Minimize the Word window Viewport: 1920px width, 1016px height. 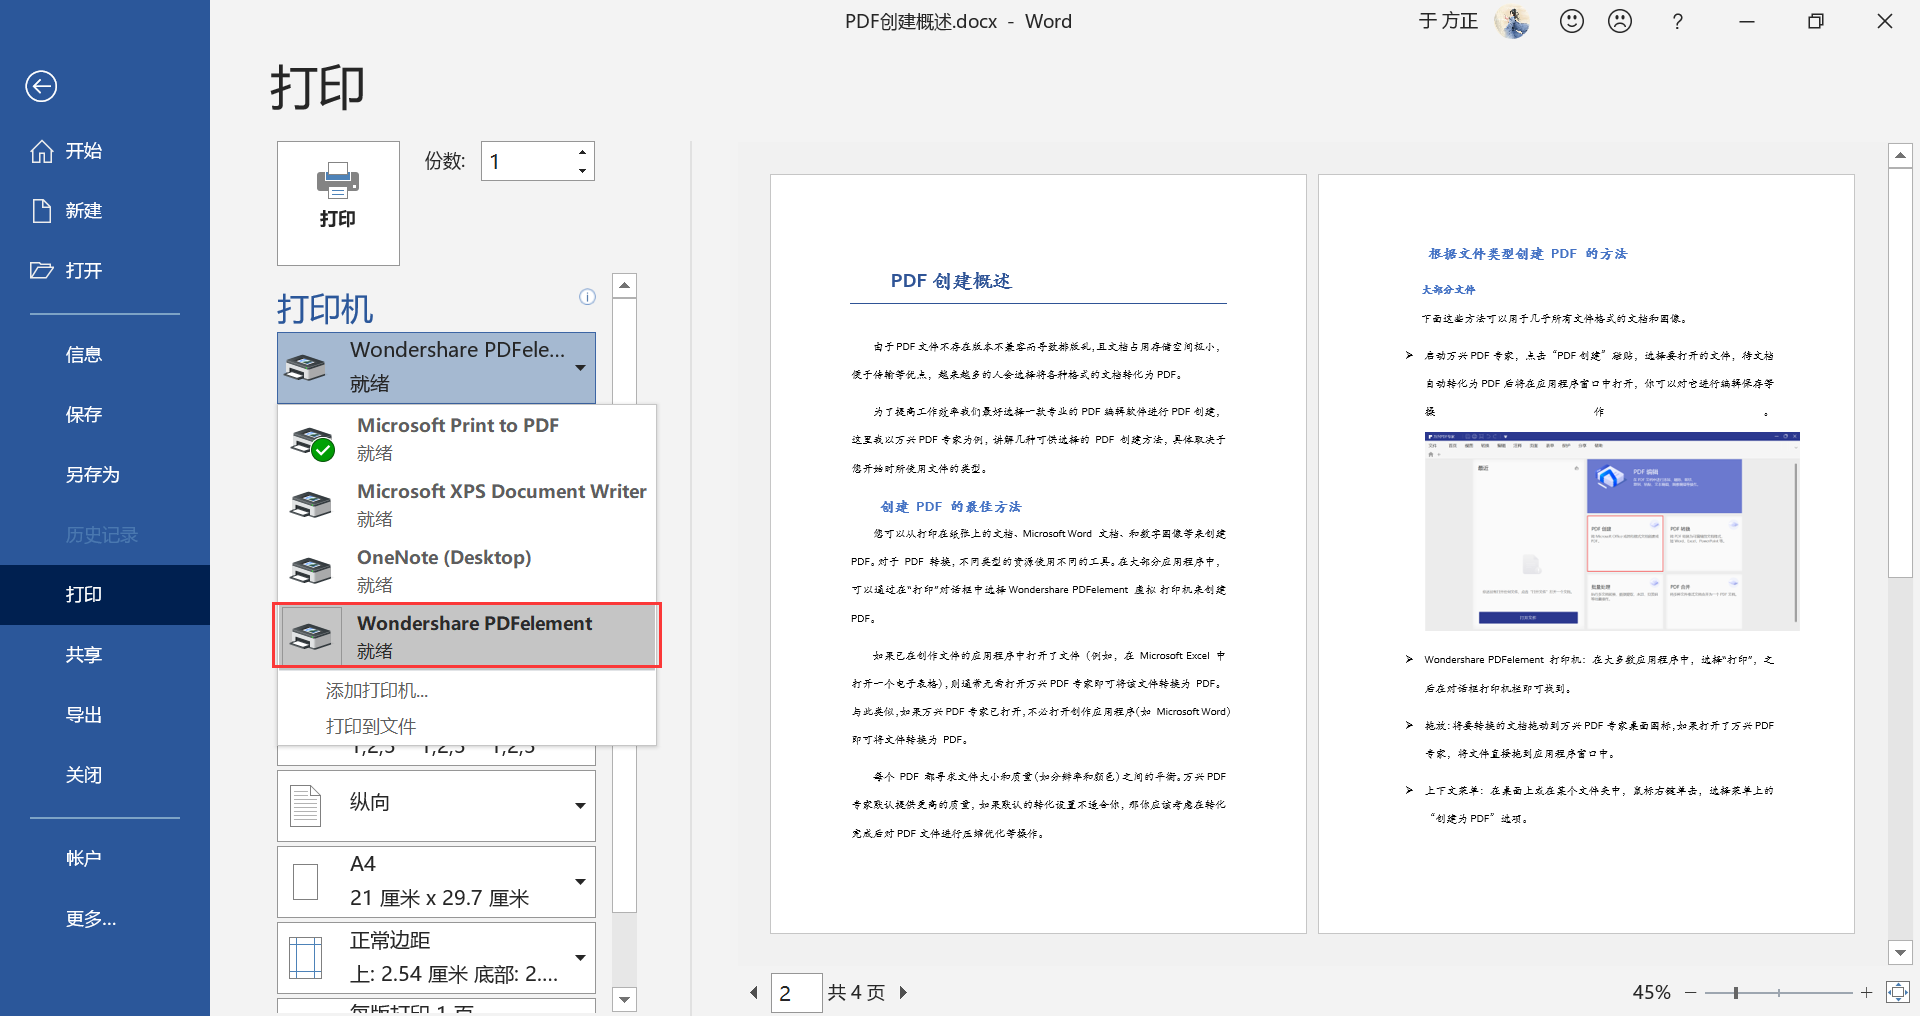click(1747, 21)
